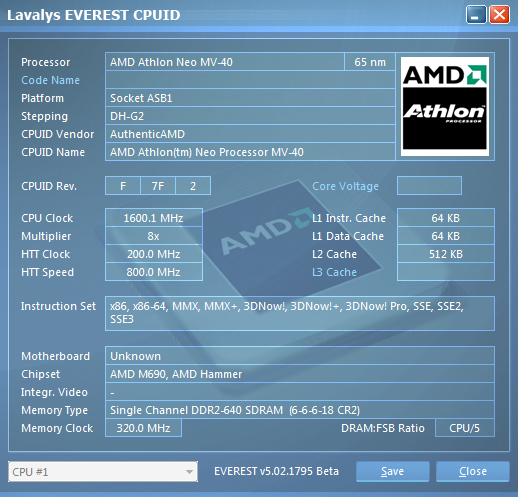Image resolution: width=518 pixels, height=497 pixels.
Task: Click the DRAM:FSB Ratio CPU/5 box
Action: (x=465, y=428)
